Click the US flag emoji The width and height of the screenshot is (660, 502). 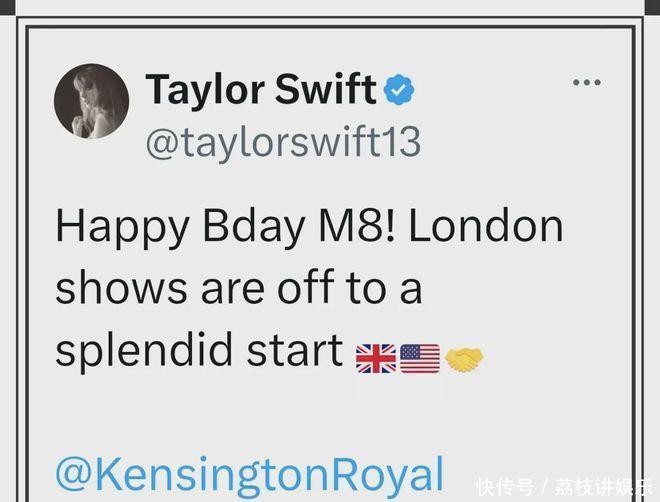(420, 359)
